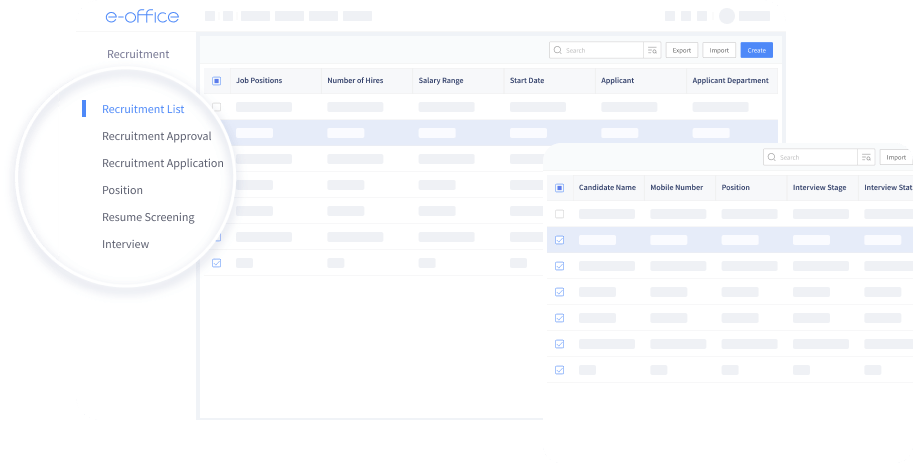This screenshot has width=913, height=463.
Task: Click the Number of Hires column header
Action: pyautogui.click(x=355, y=81)
